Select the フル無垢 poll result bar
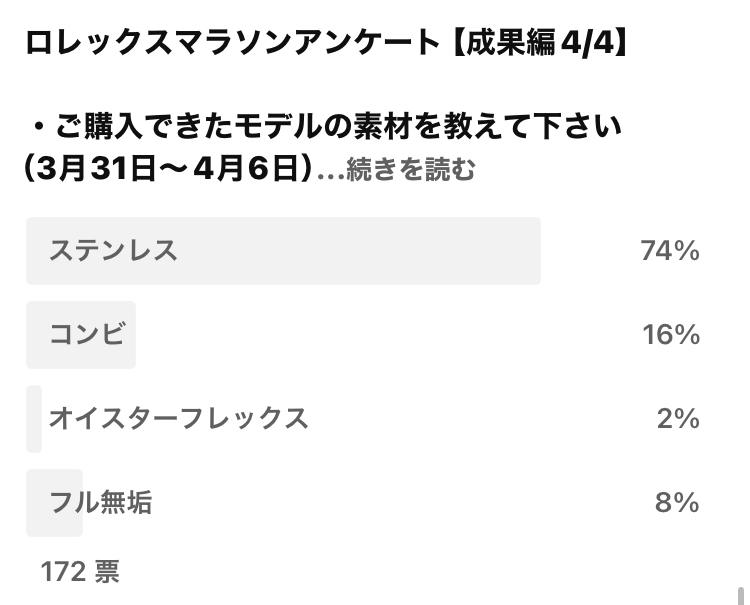 point(55,503)
